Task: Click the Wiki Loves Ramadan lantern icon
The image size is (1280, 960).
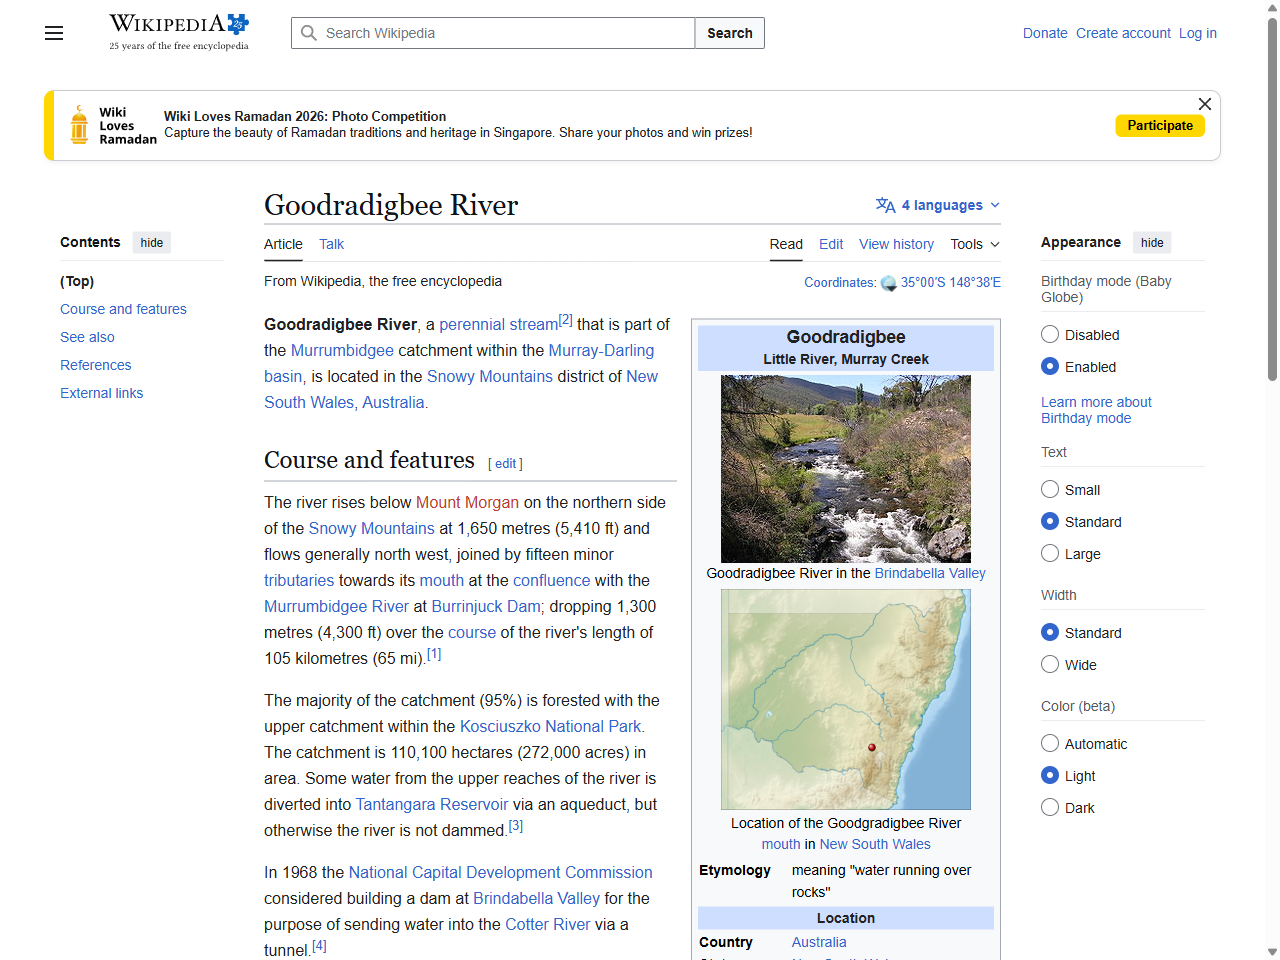Action: (78, 124)
